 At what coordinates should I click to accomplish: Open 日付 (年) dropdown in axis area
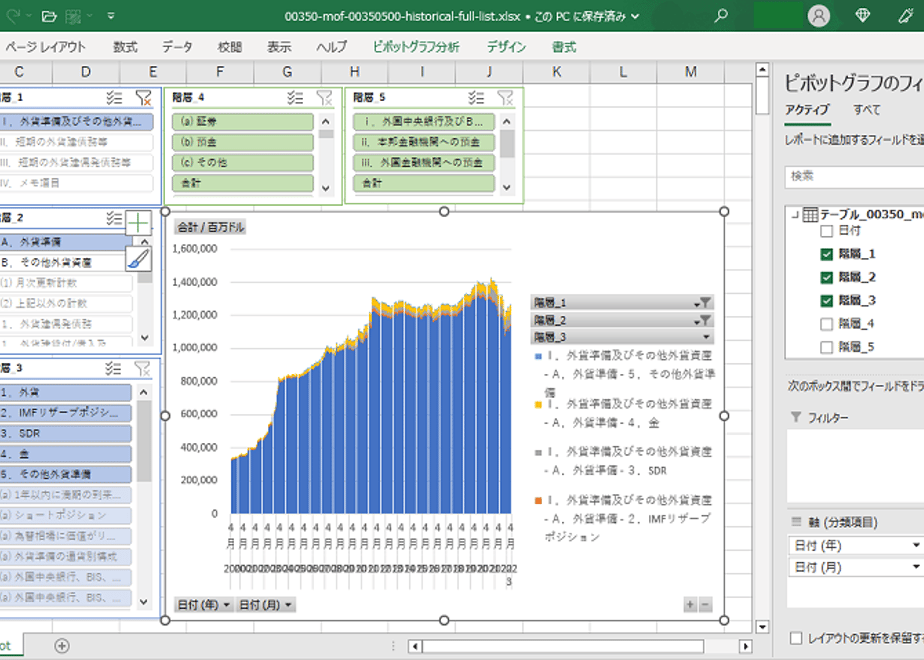pyautogui.click(x=916, y=545)
